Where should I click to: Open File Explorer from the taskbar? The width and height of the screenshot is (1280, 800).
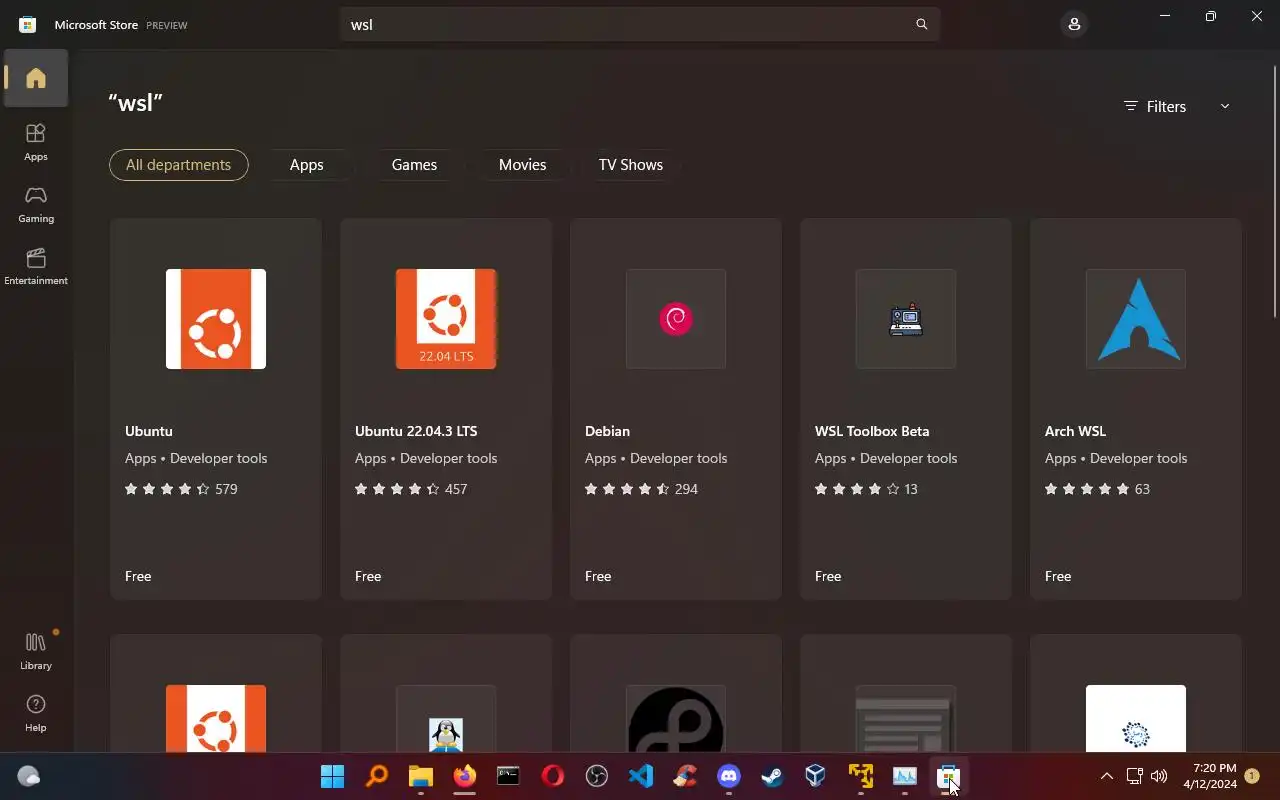tap(421, 776)
